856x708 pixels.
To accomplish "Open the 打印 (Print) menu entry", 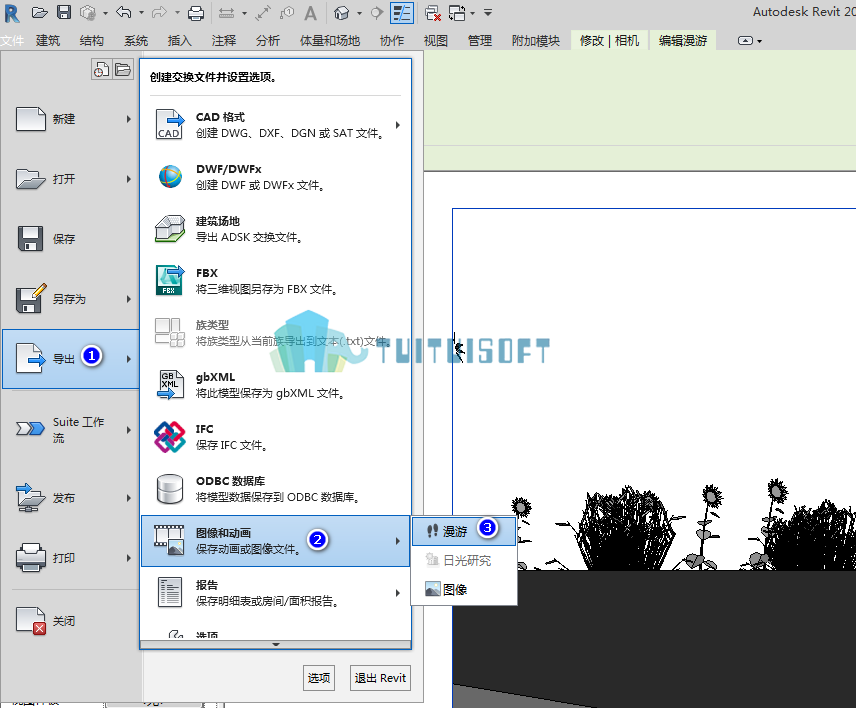I will tap(70, 558).
